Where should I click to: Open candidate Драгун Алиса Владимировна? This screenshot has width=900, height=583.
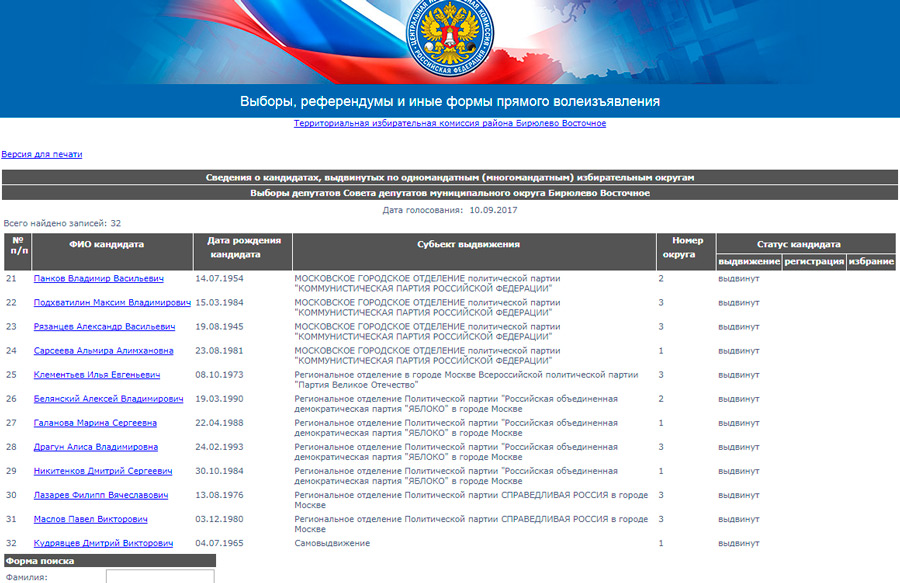(95, 447)
